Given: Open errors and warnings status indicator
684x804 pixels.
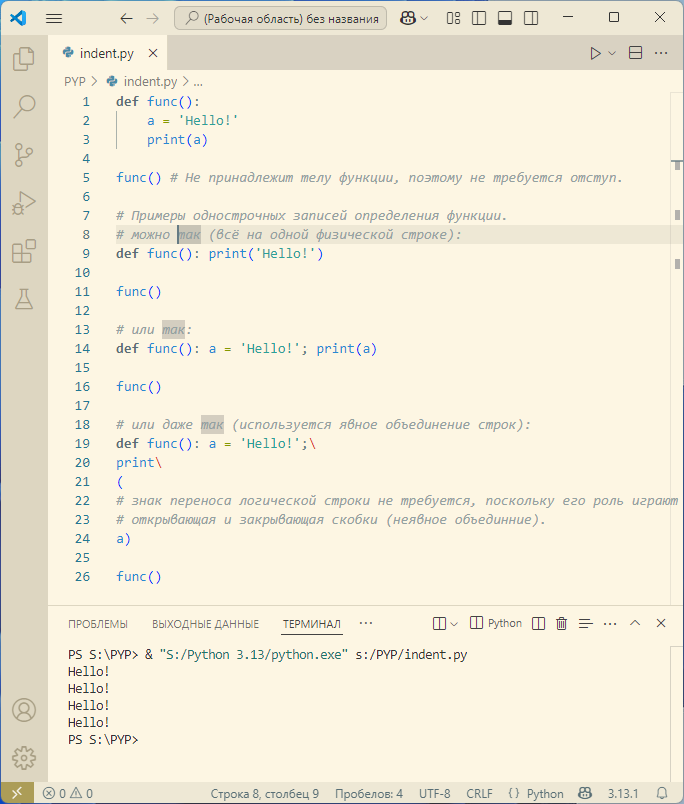Looking at the screenshot, I should [68, 793].
